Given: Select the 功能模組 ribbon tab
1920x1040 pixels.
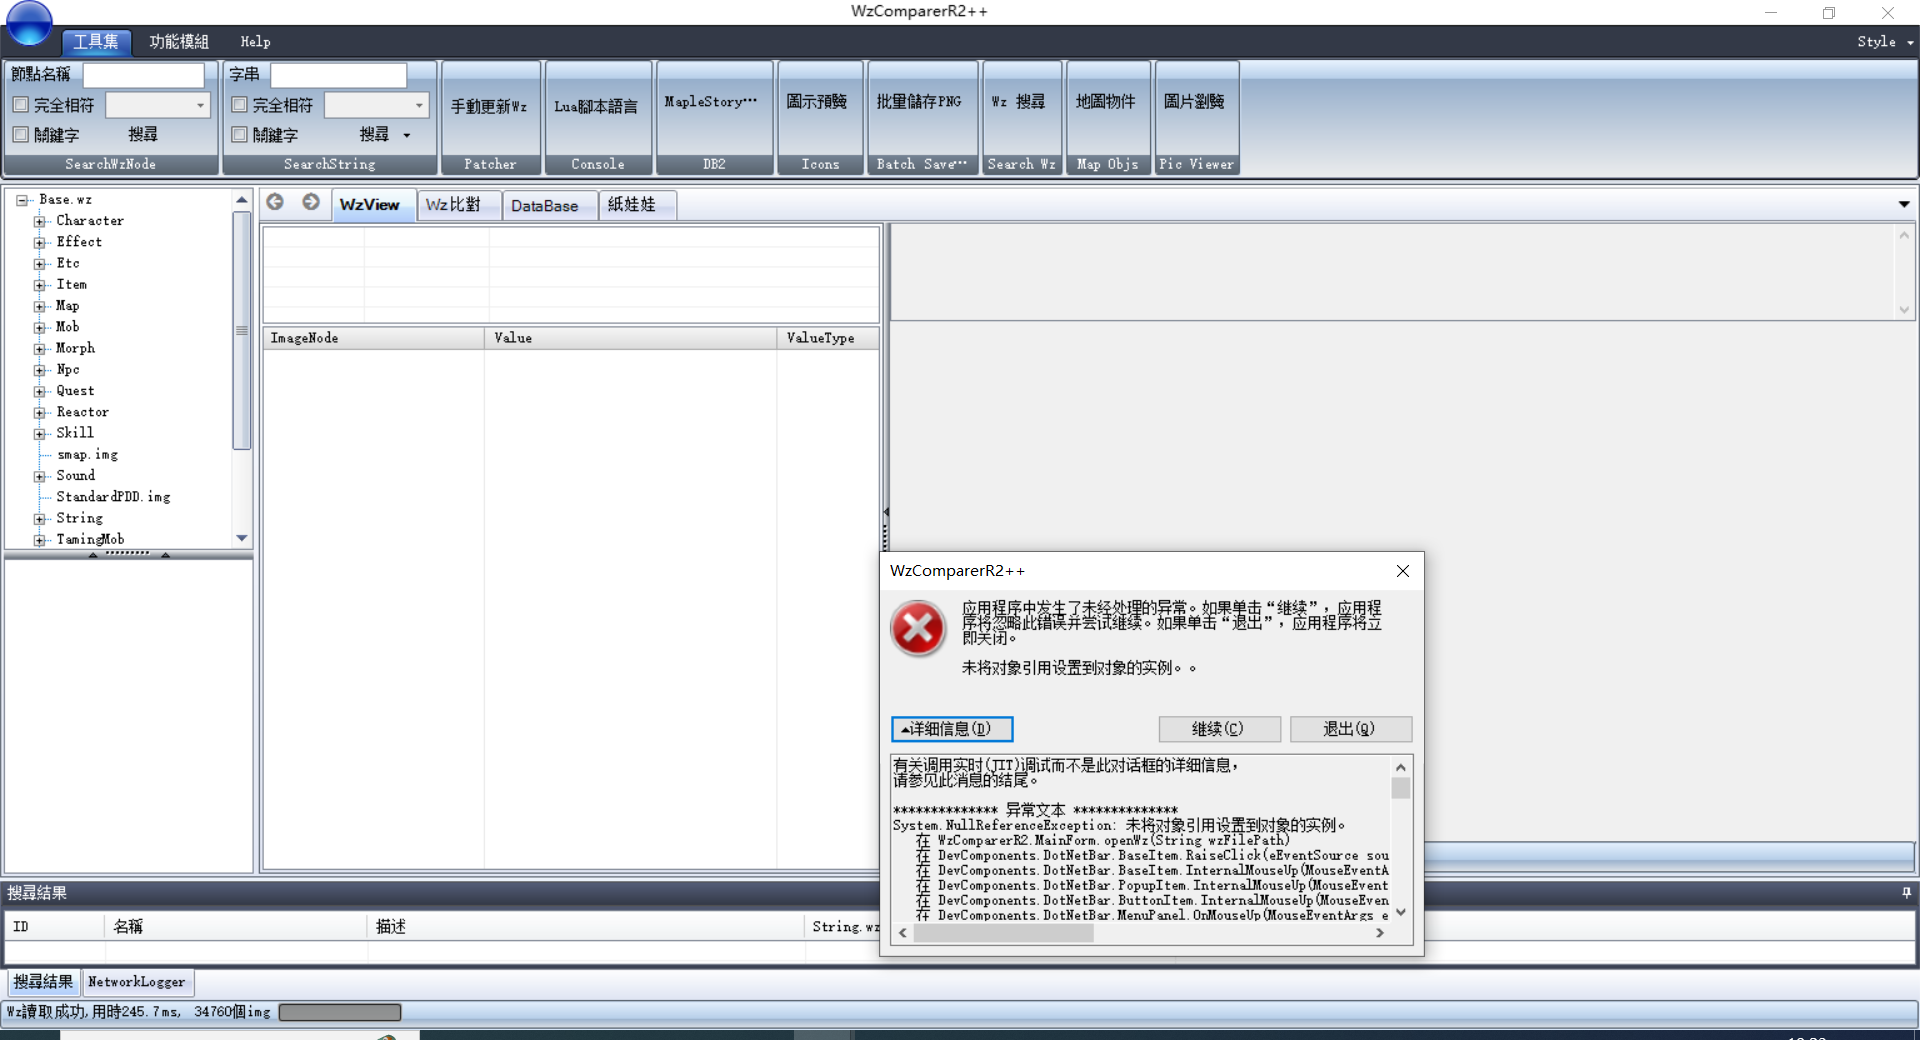Looking at the screenshot, I should coord(179,42).
